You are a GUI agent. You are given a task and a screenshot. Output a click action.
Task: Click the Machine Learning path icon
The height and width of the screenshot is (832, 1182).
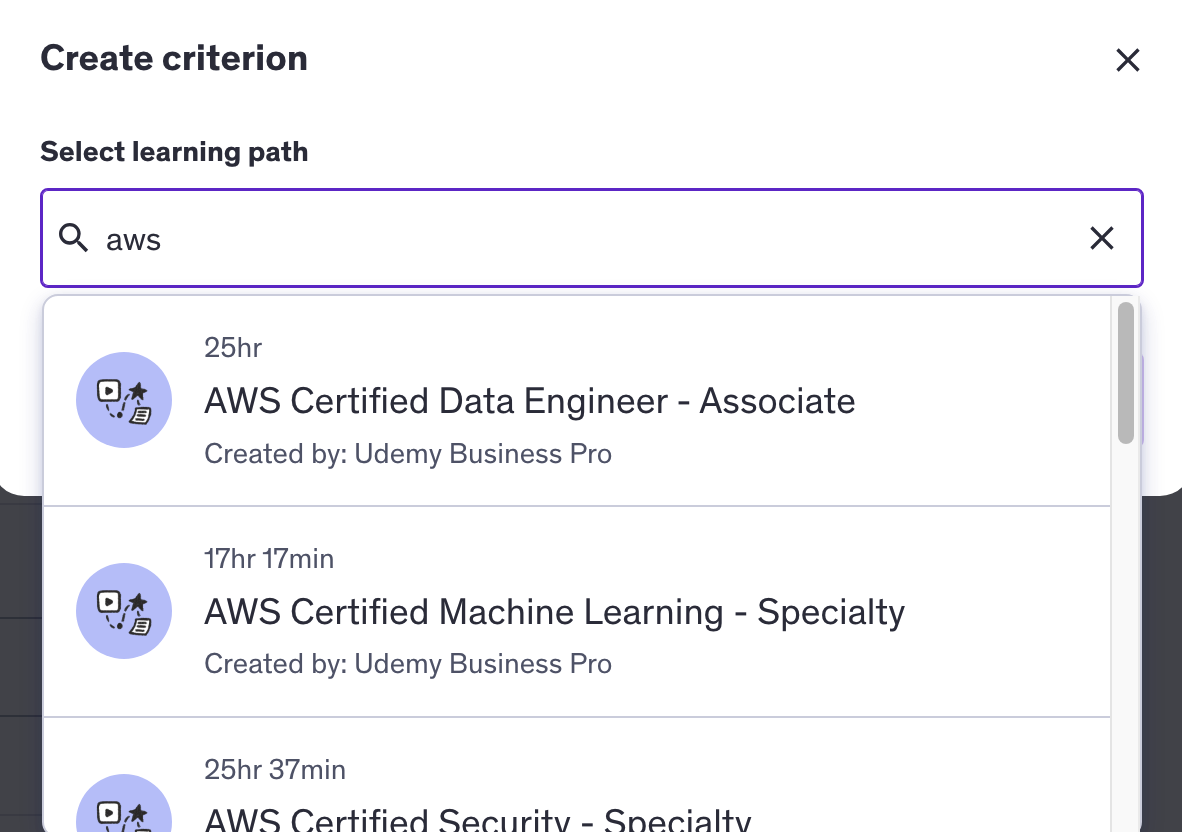click(124, 611)
